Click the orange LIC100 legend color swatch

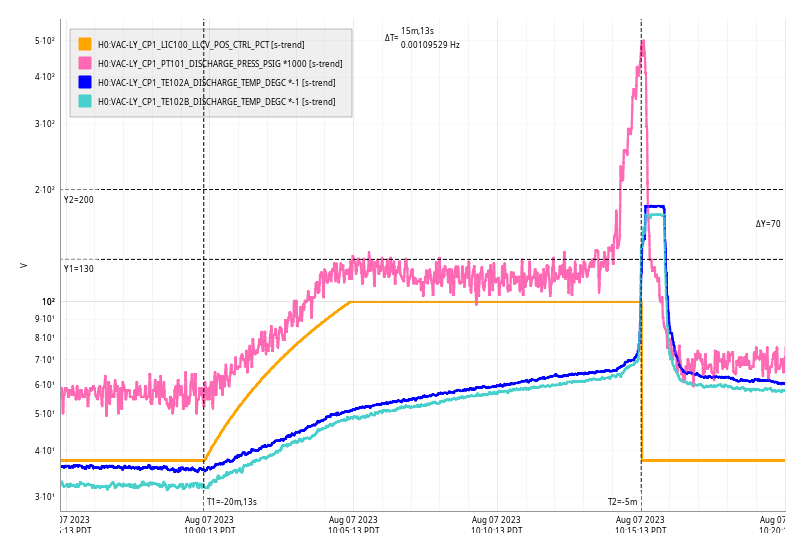85,44
